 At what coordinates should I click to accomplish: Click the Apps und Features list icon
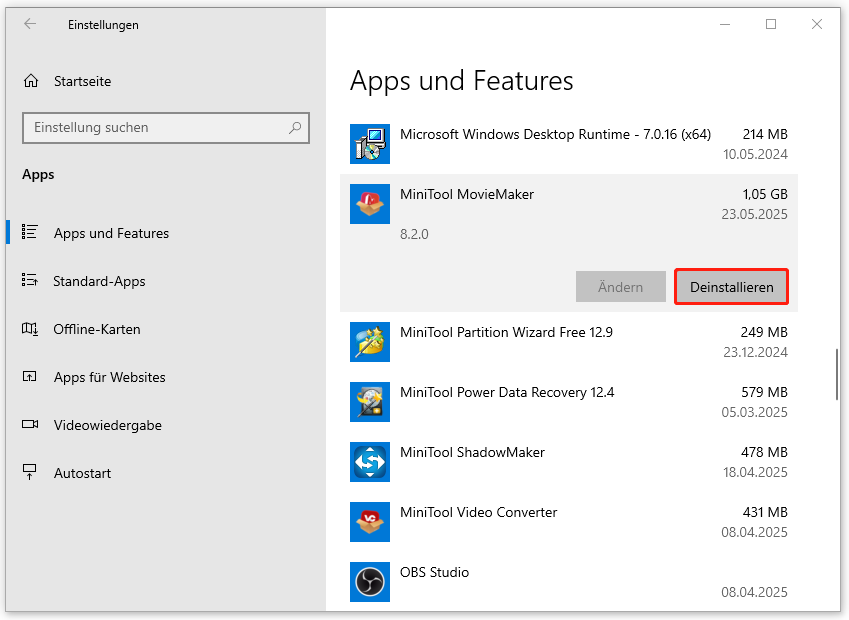[x=30, y=232]
